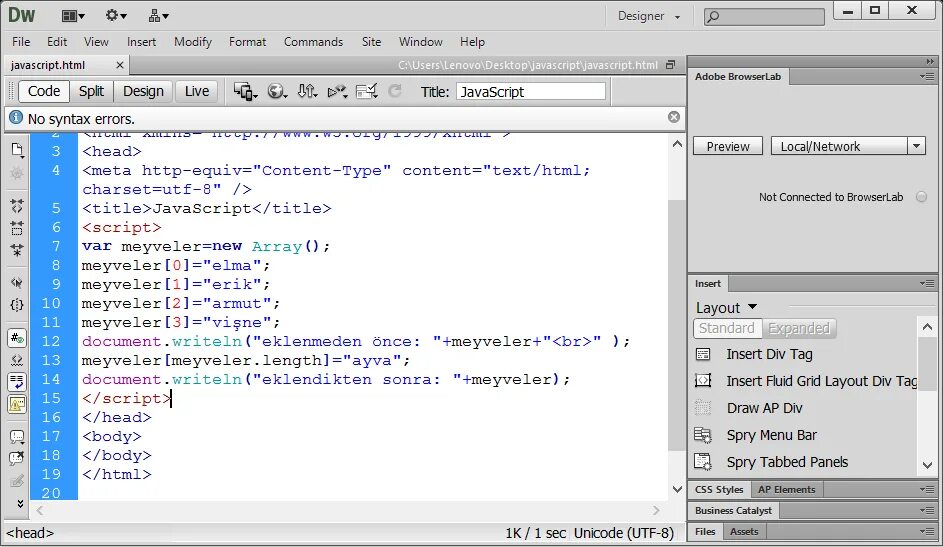Toggle Syntax Error Alerts in Info Bar
The width and height of the screenshot is (943, 547).
click(x=17, y=404)
